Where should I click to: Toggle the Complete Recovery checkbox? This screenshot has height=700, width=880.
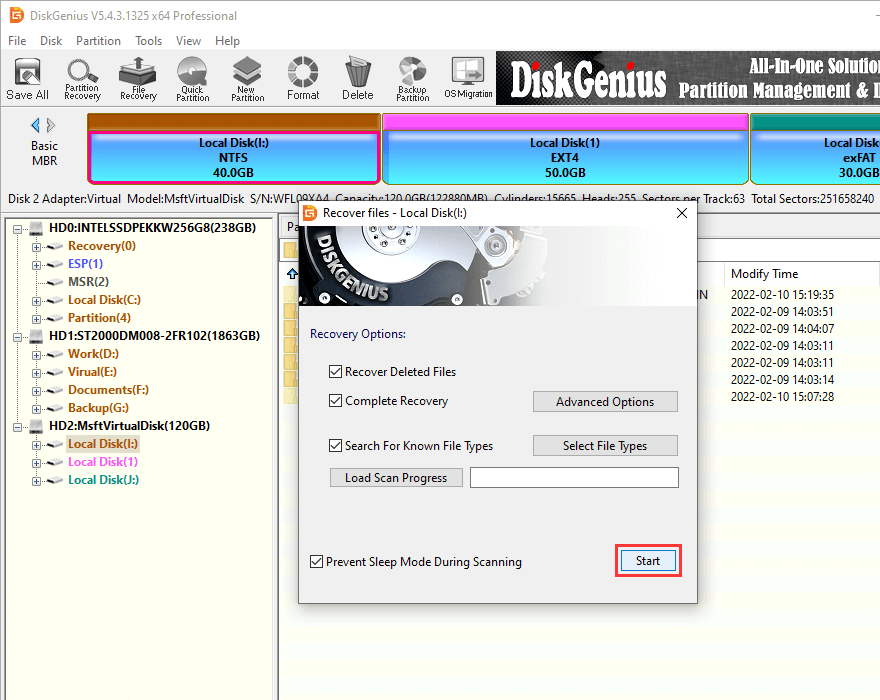point(335,401)
